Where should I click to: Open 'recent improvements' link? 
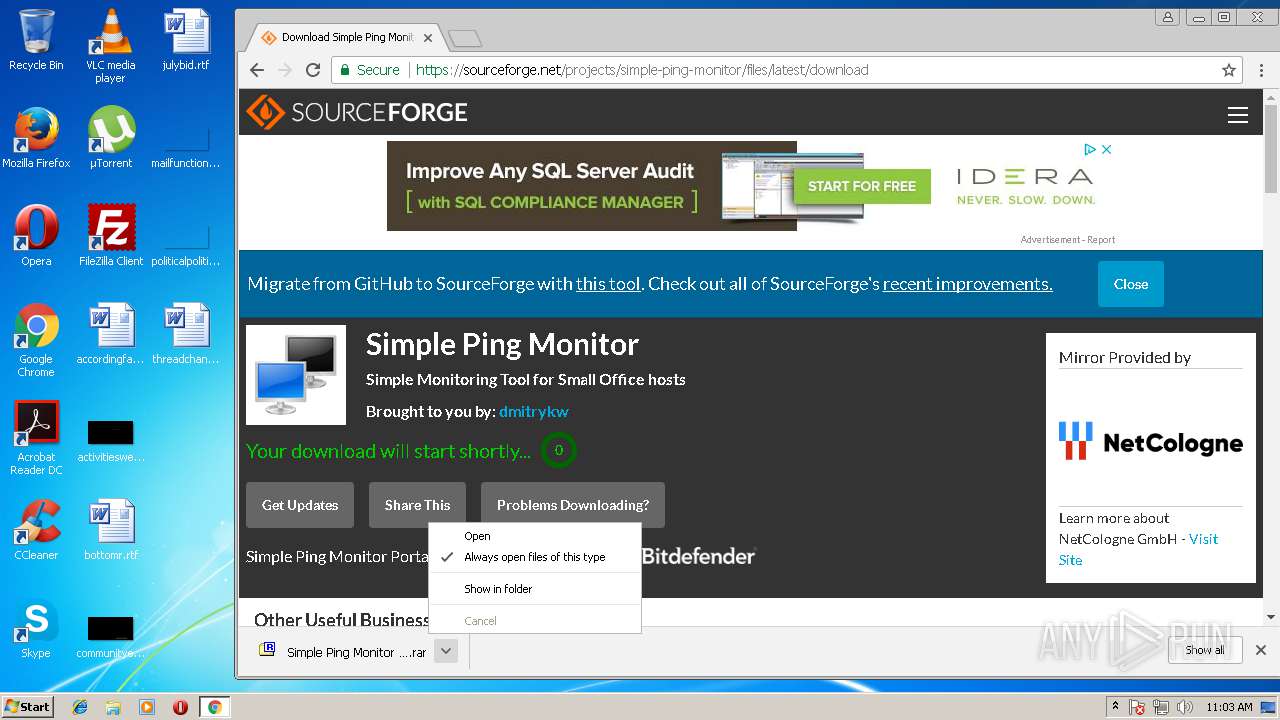pyautogui.click(x=967, y=284)
